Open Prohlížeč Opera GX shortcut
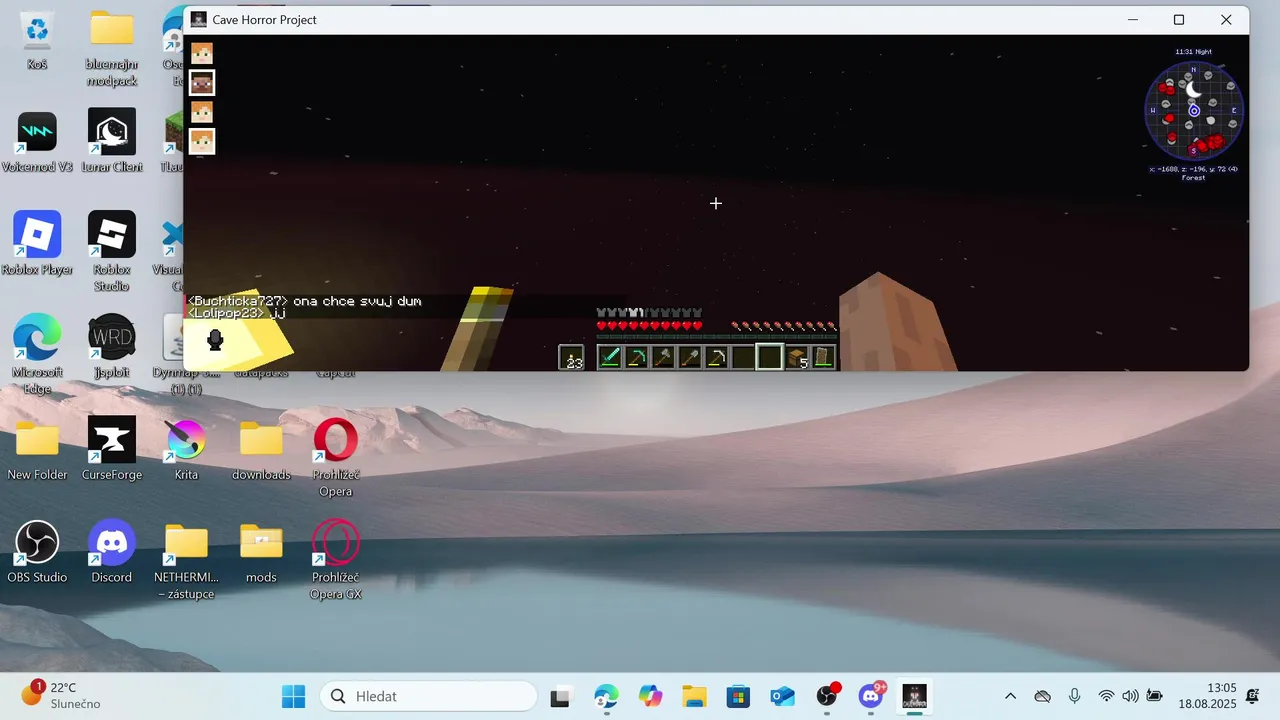 pos(336,561)
